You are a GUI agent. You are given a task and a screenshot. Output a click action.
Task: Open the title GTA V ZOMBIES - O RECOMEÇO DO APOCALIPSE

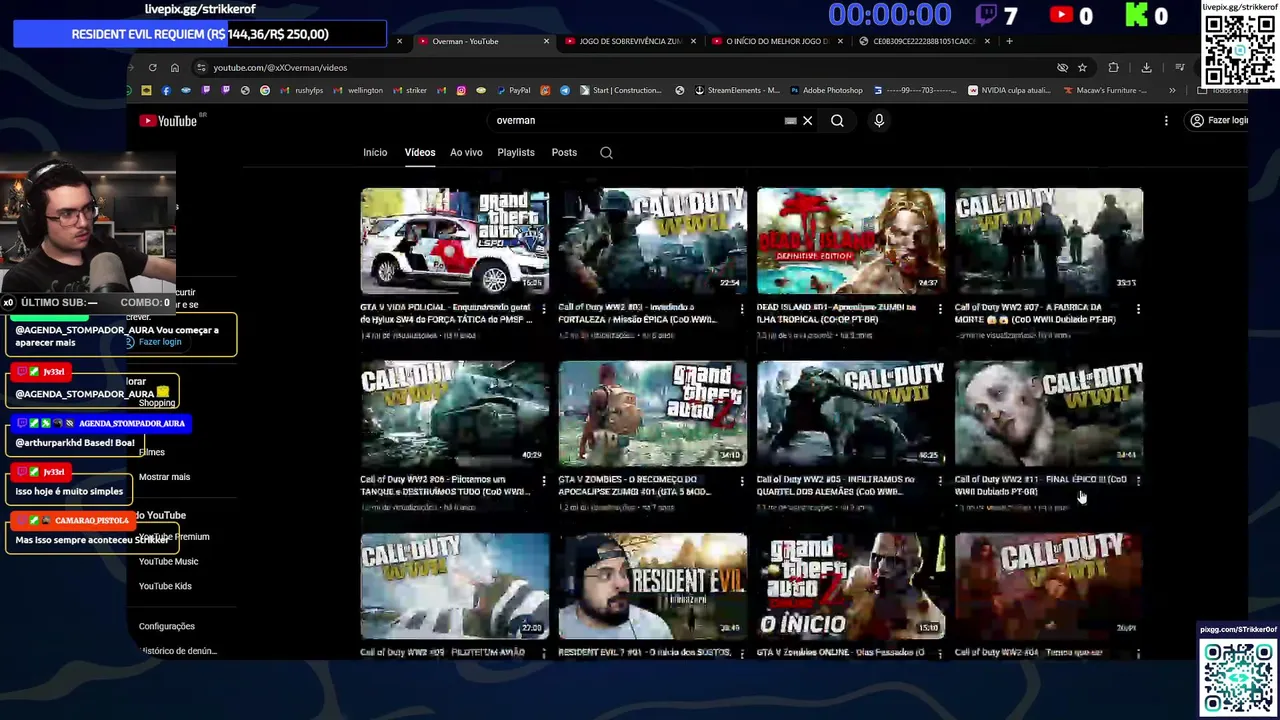pyautogui.click(x=635, y=485)
